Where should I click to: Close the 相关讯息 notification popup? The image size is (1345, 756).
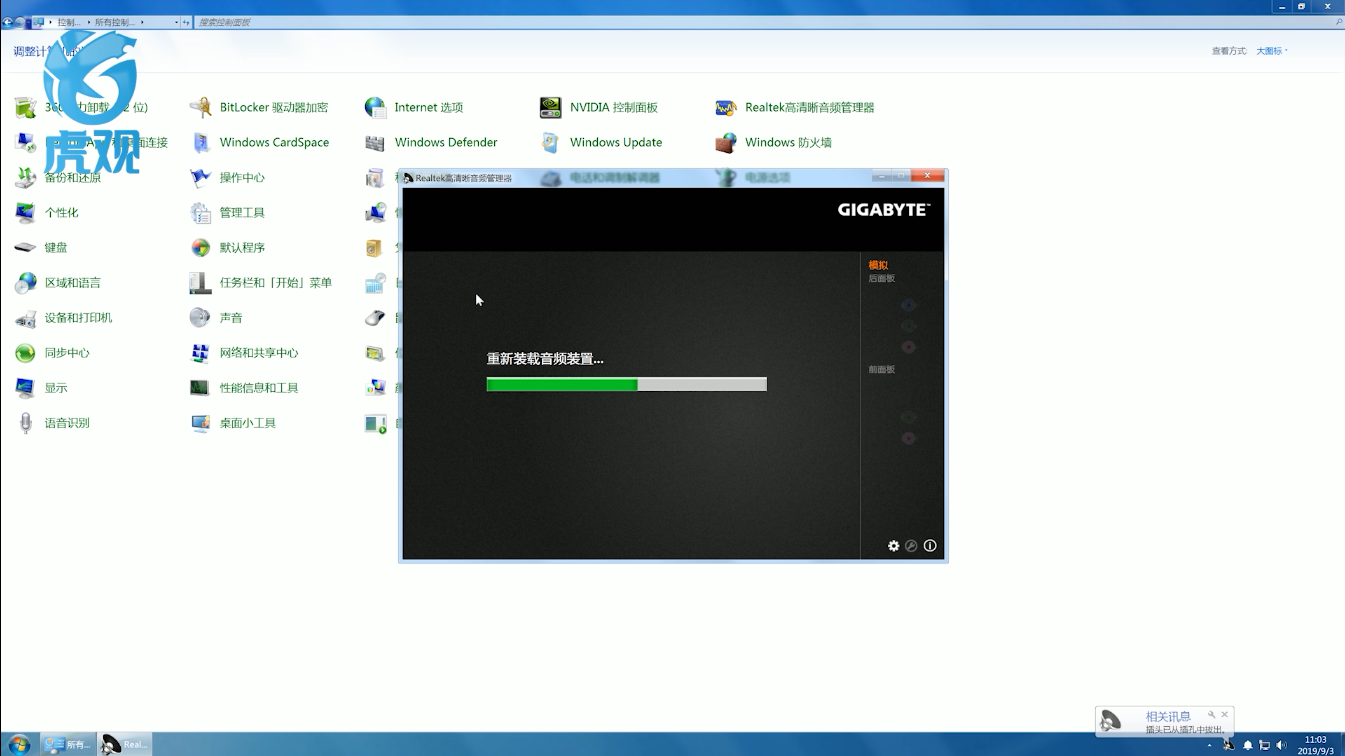click(1225, 715)
